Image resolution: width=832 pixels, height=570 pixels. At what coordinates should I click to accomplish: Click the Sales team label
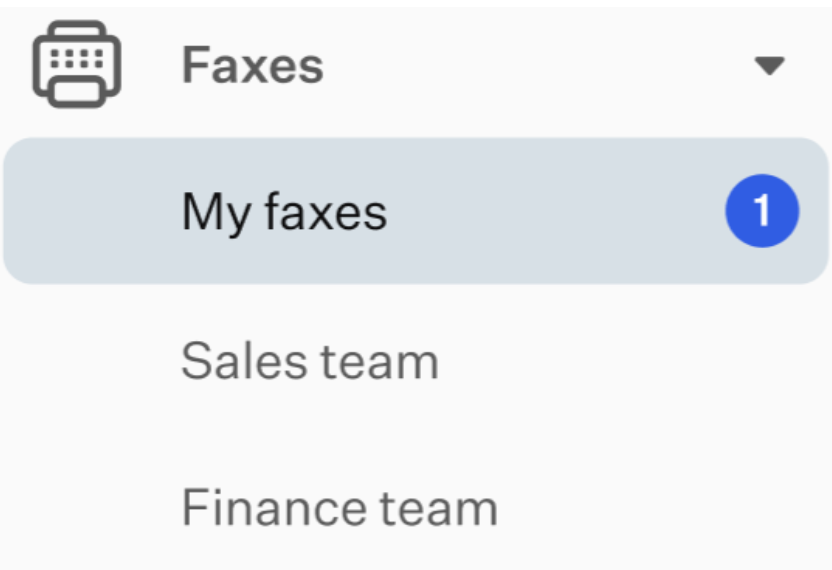310,361
